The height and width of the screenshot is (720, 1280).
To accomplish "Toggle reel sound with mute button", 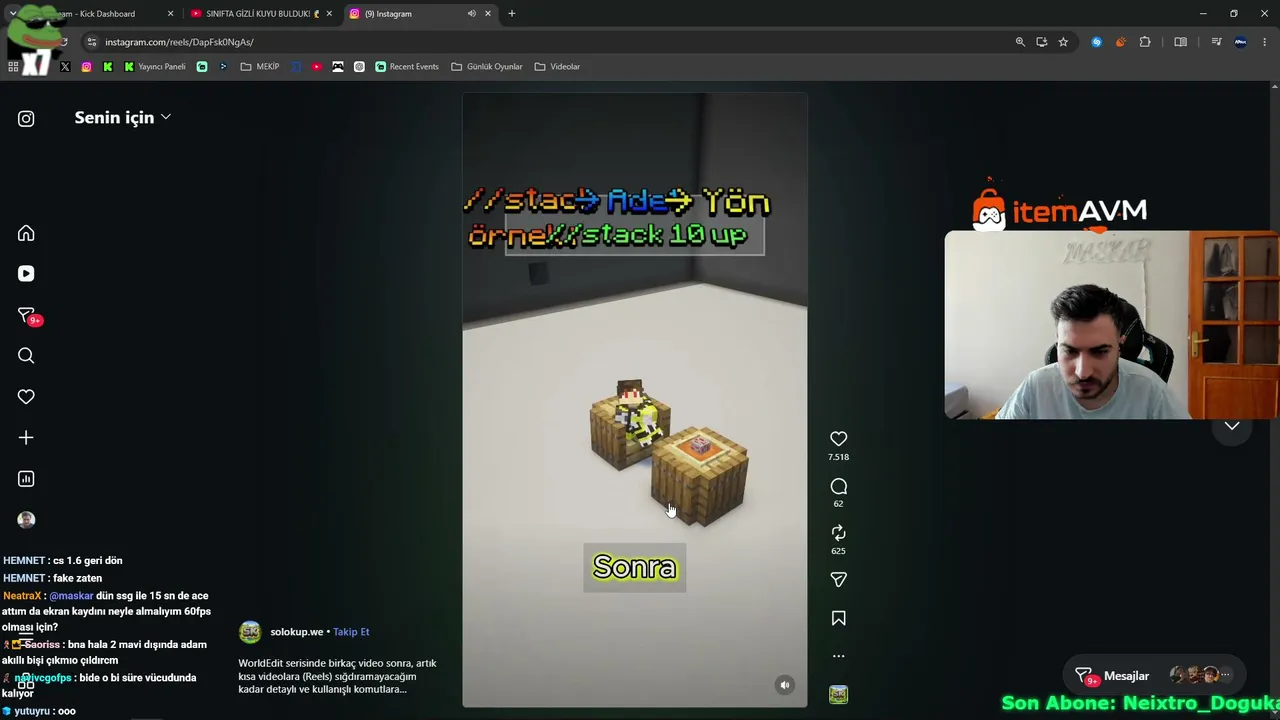I will [785, 685].
